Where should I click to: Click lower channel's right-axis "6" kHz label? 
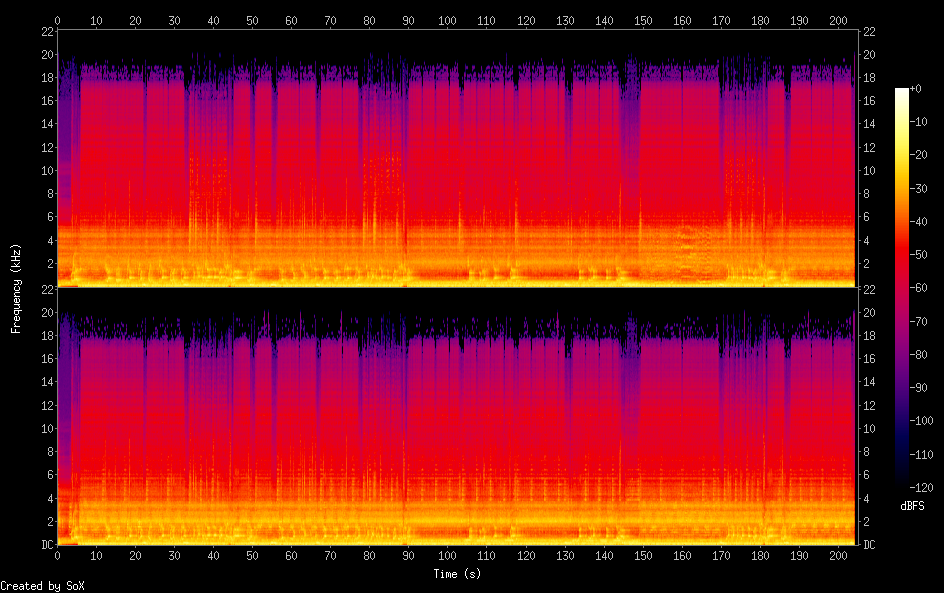[866, 475]
